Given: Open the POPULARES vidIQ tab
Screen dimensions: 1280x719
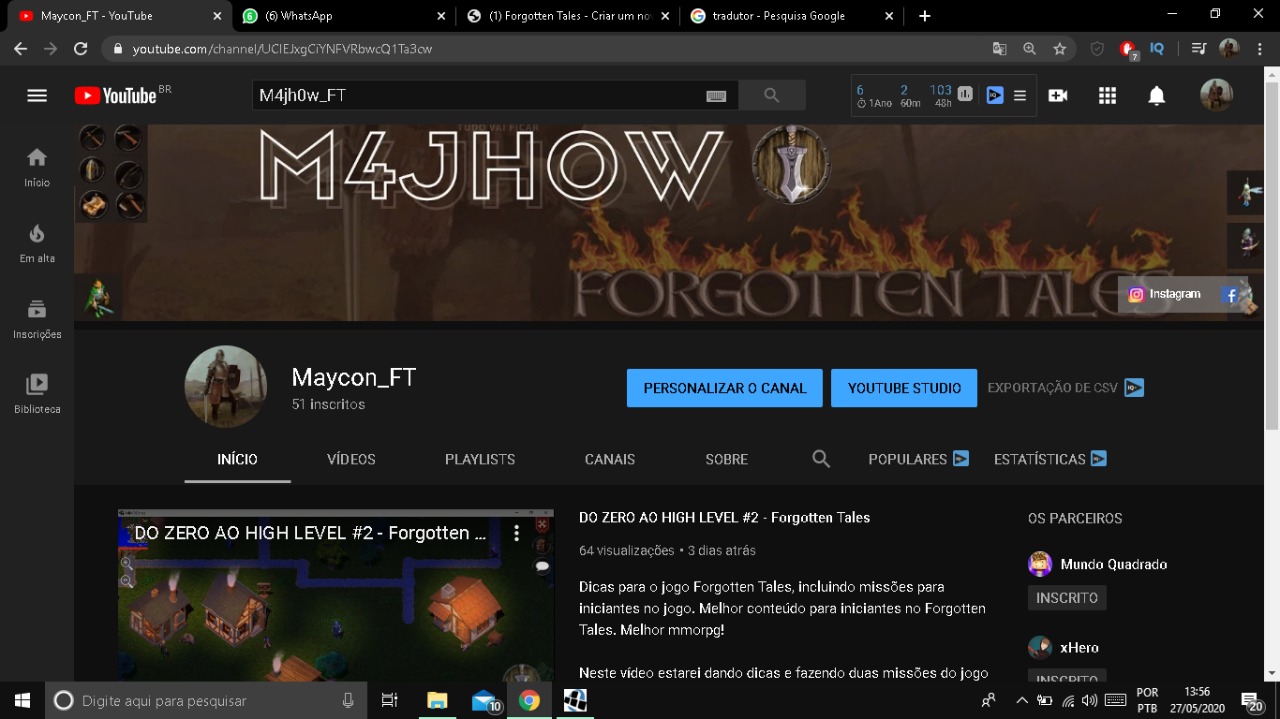Looking at the screenshot, I should click(918, 459).
